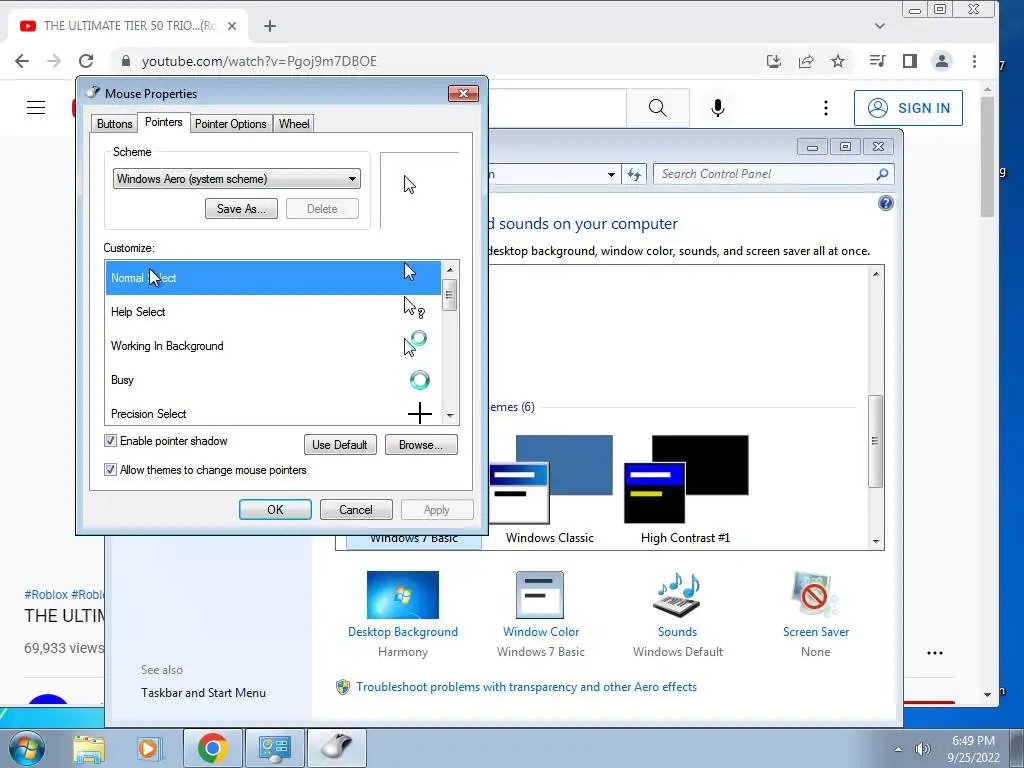Bookmark this page with star icon
1024x768 pixels.
838,61
